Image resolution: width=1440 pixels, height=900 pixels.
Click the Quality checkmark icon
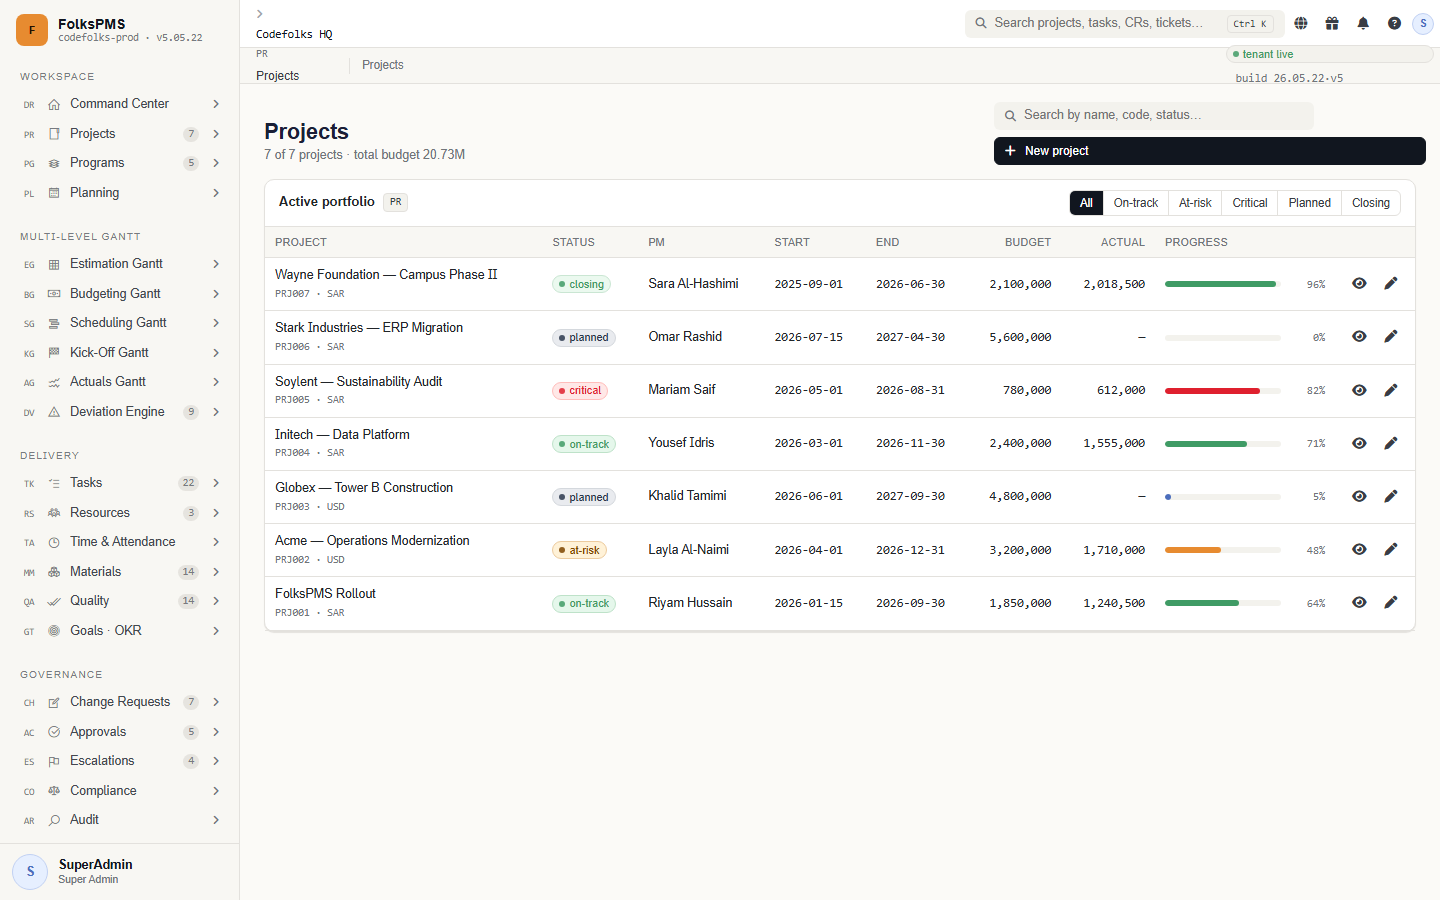[54, 601]
